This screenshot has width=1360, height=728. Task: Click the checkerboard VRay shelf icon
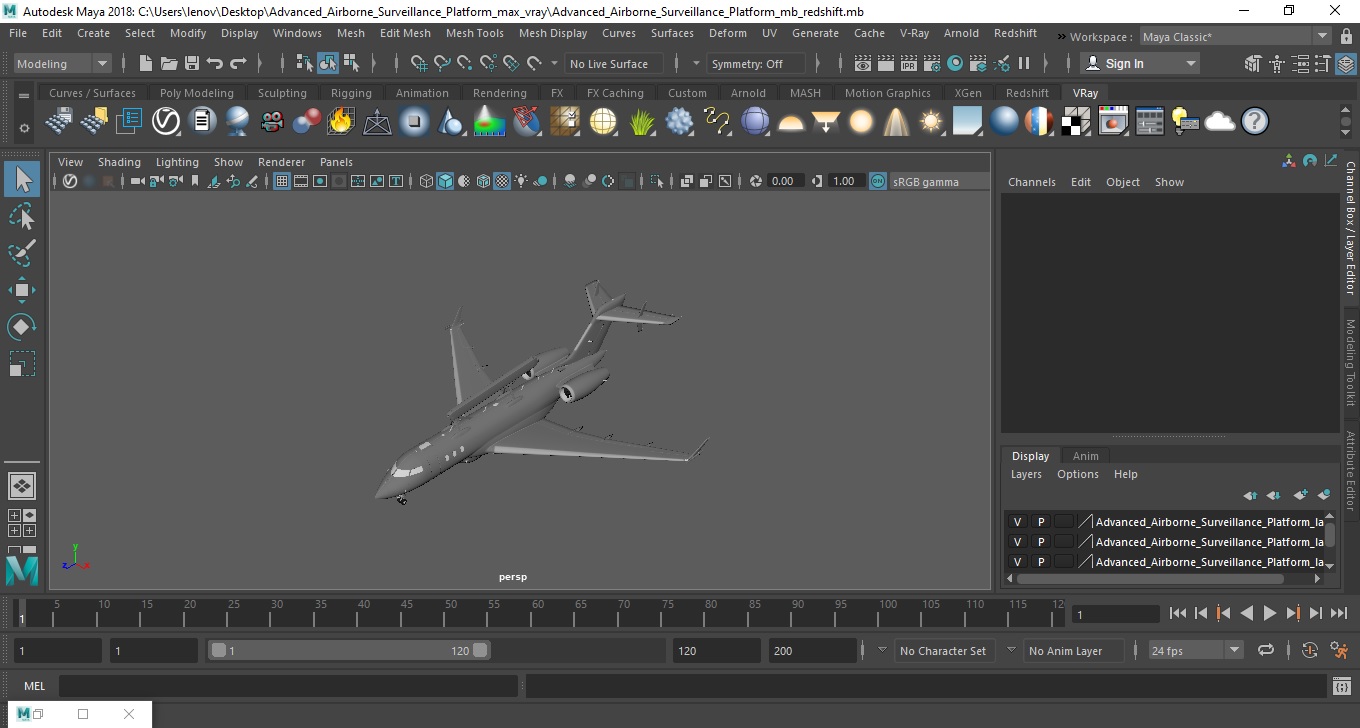tap(1076, 122)
